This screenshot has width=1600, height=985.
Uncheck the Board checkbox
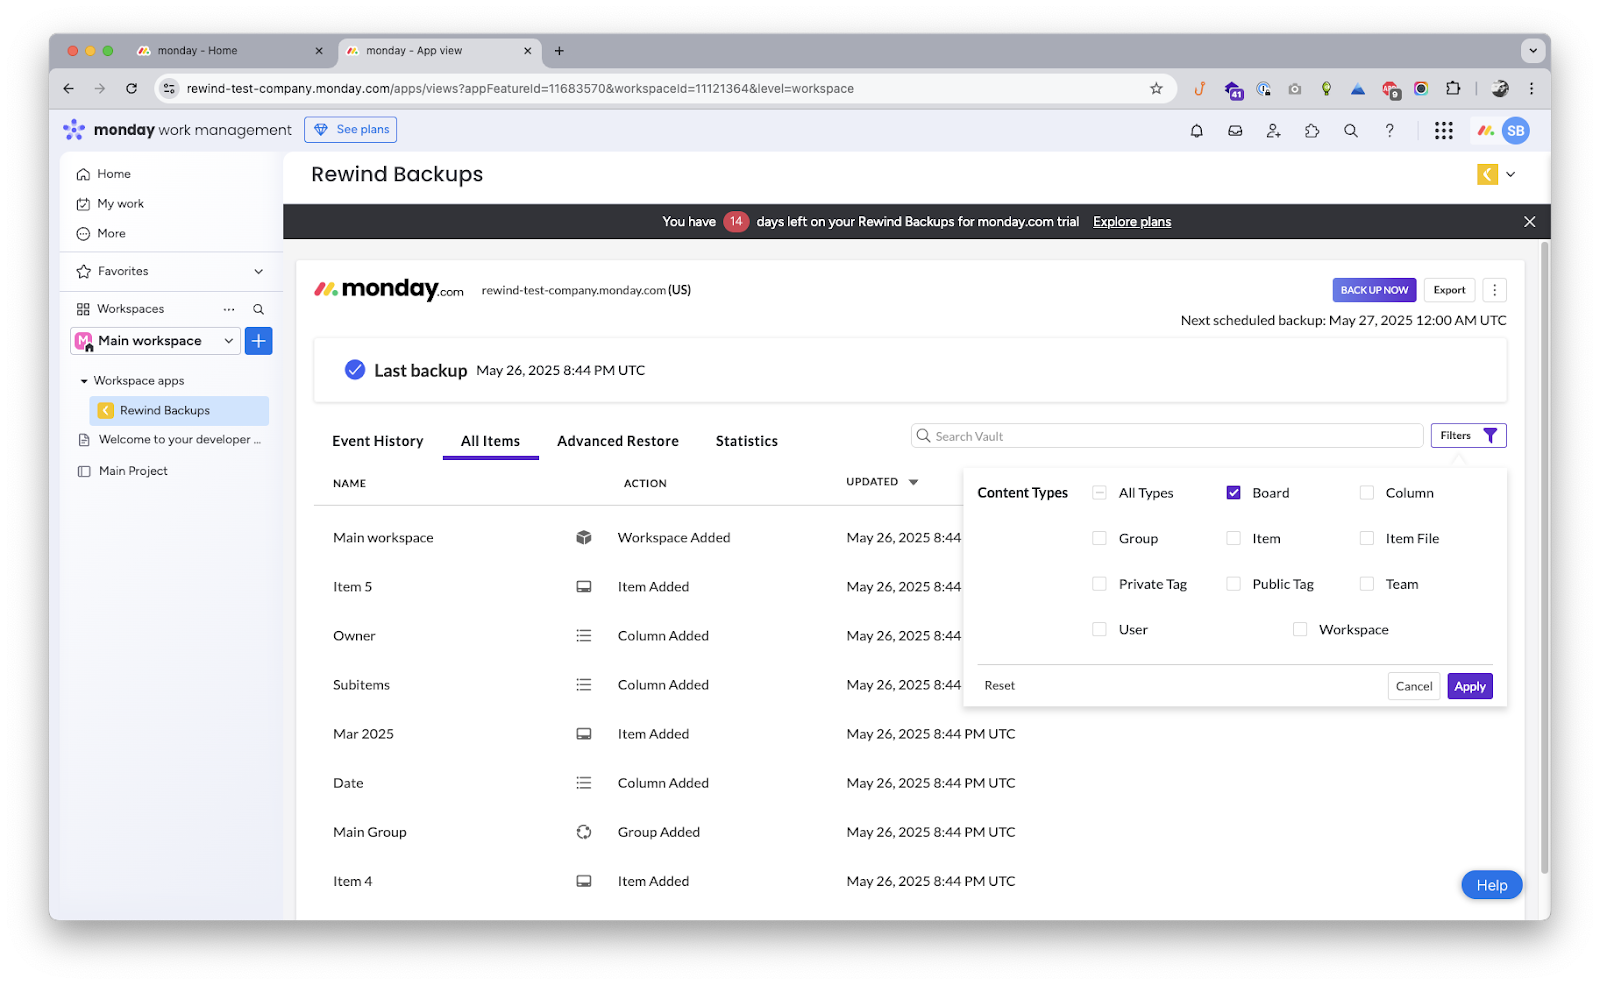point(1233,493)
